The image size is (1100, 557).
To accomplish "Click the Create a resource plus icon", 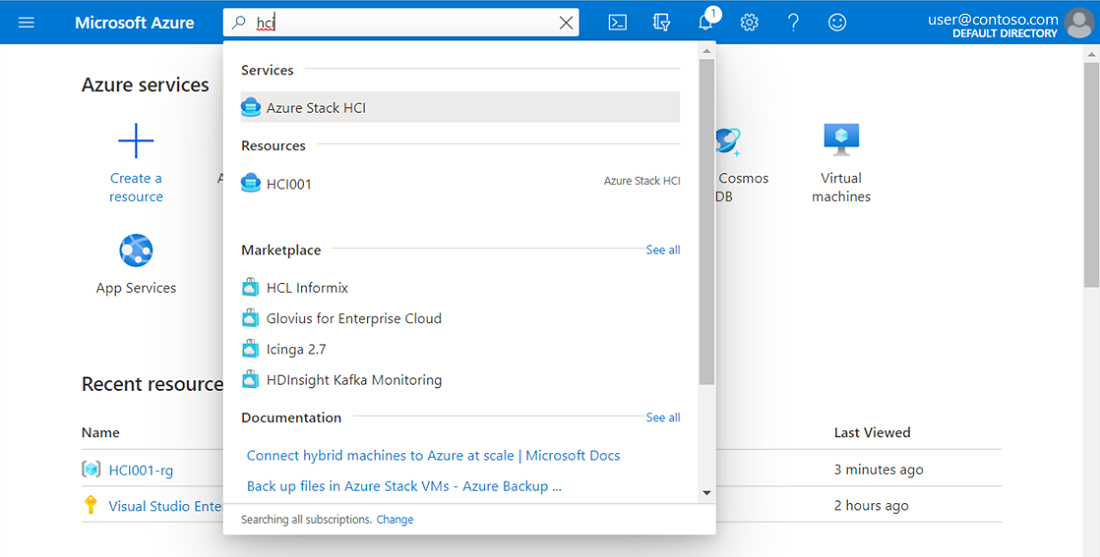I will pos(136,142).
